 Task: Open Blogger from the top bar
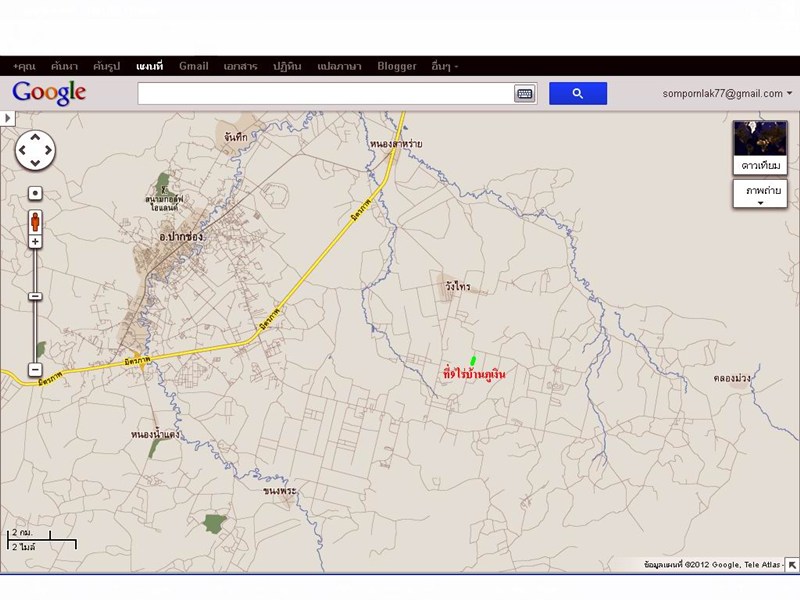click(397, 66)
